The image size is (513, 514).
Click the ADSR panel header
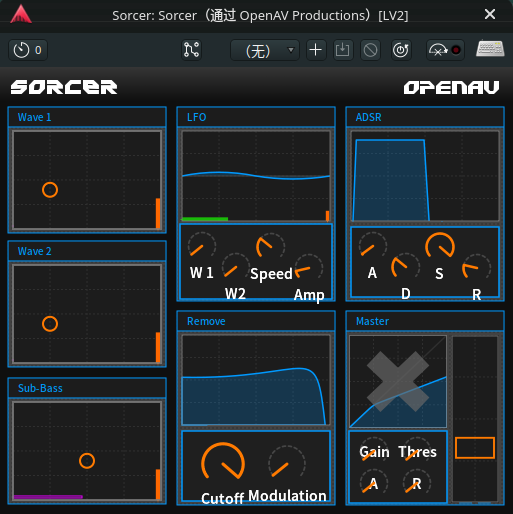coord(425,117)
